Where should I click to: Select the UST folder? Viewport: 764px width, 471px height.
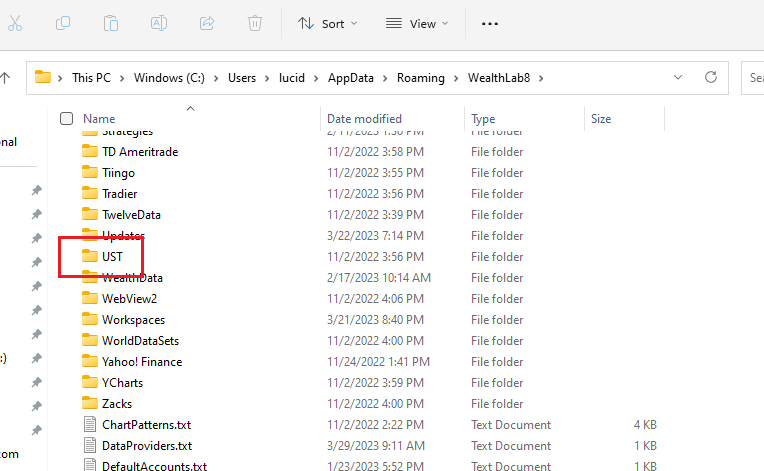click(x=112, y=257)
